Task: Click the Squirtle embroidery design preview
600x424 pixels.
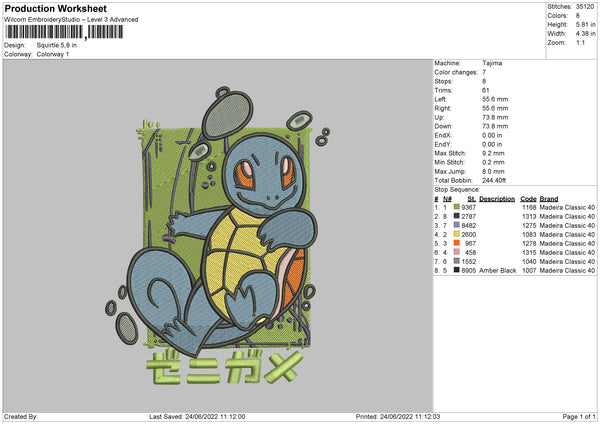Action: pos(213,231)
